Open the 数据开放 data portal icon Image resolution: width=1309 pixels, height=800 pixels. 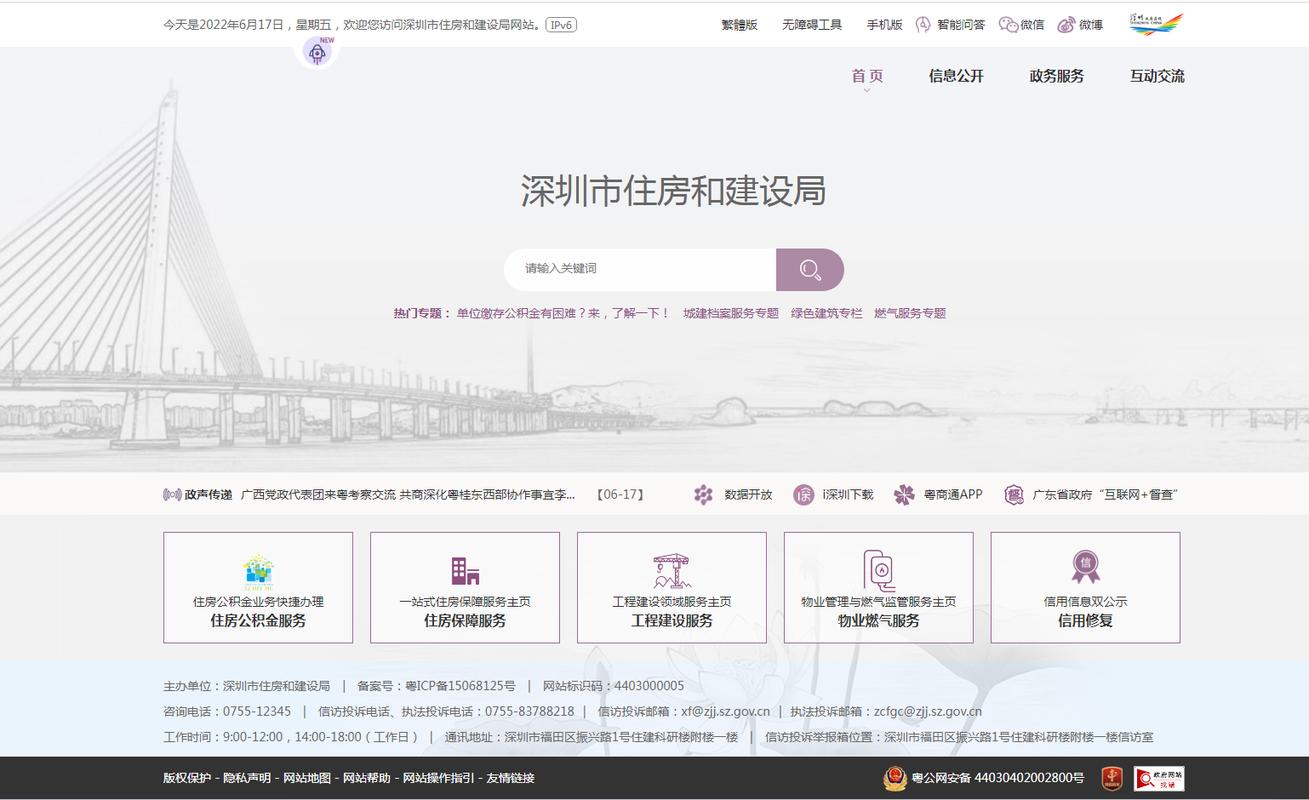click(703, 494)
